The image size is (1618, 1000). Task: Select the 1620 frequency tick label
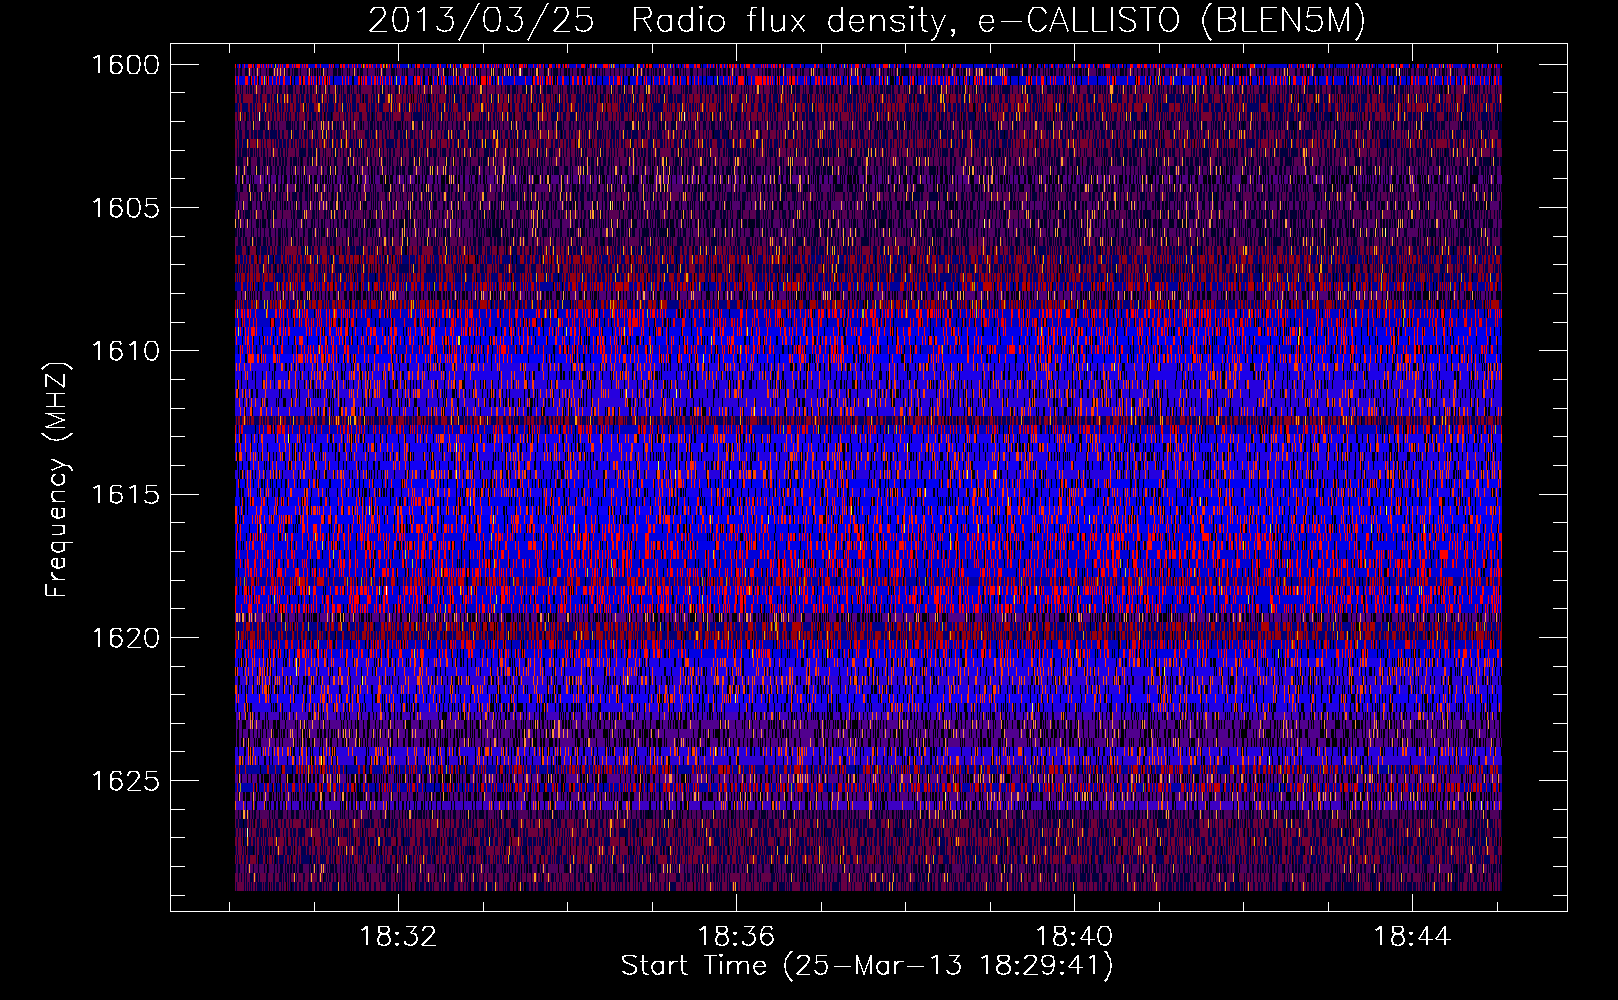(125, 637)
